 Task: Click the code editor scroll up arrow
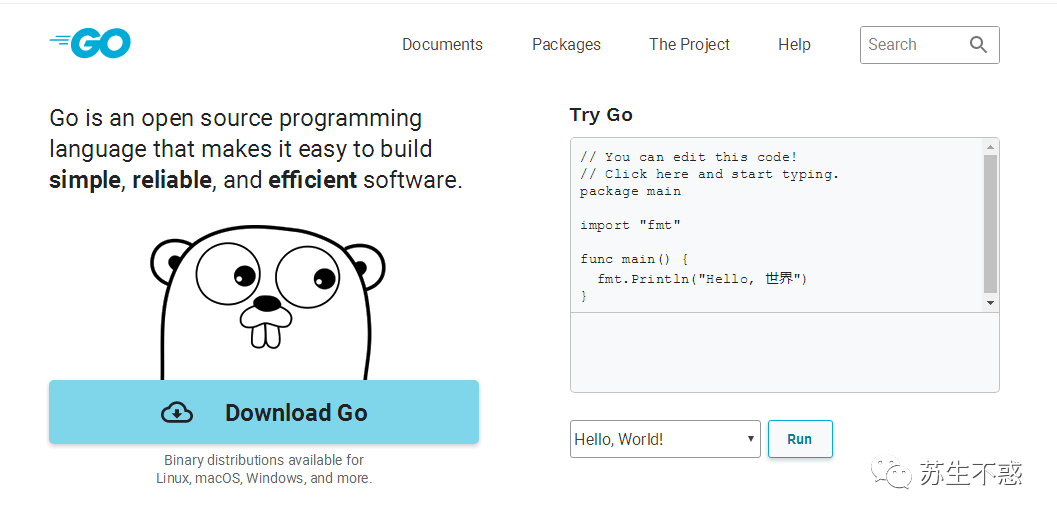tap(990, 147)
